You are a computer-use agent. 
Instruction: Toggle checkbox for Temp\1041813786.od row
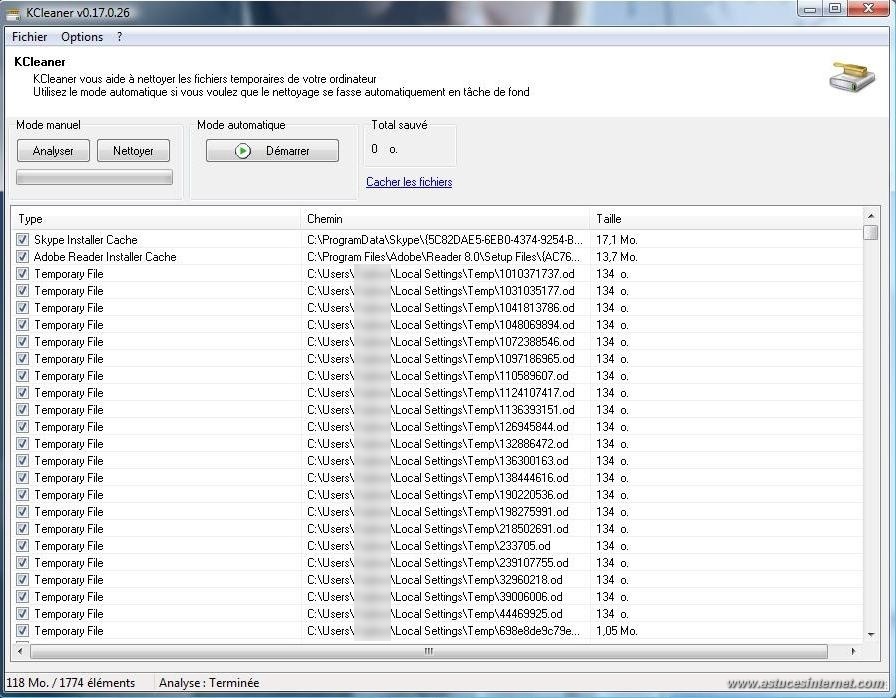point(22,307)
